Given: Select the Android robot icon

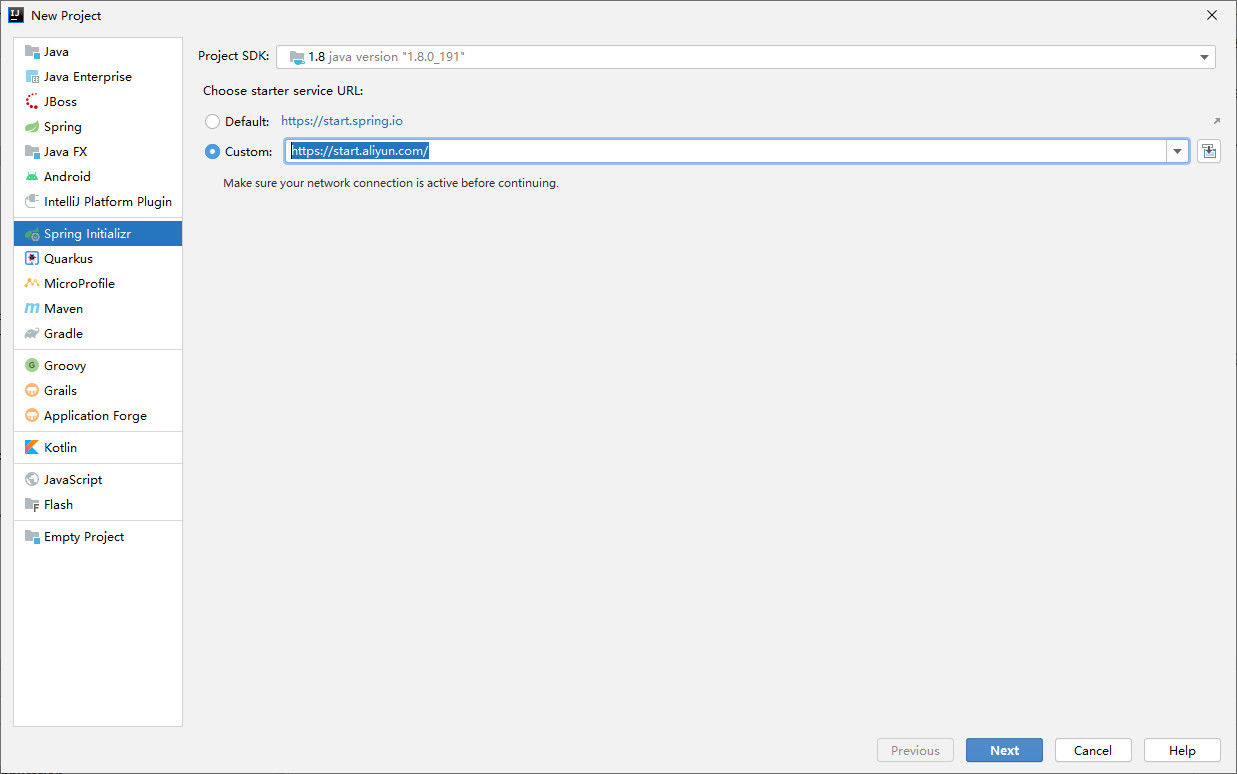Looking at the screenshot, I should (32, 177).
